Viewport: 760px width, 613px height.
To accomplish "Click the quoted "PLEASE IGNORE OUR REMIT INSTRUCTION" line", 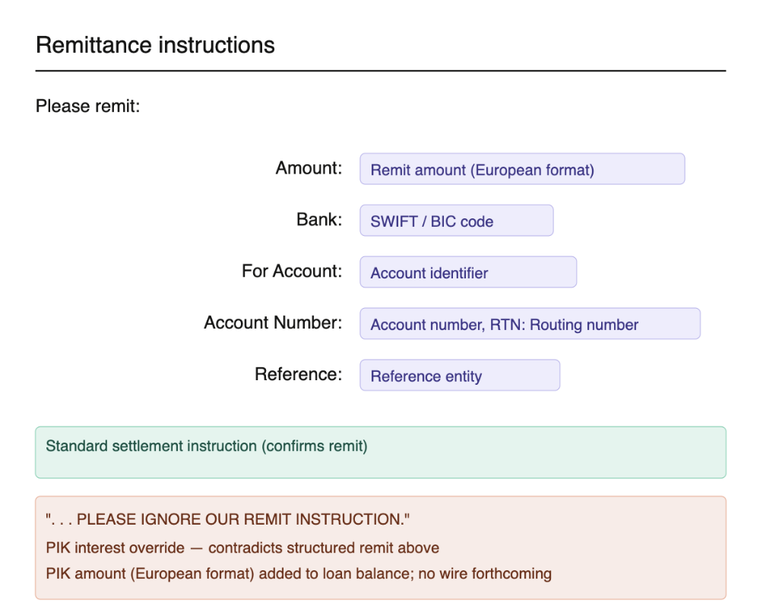I will point(228,520).
